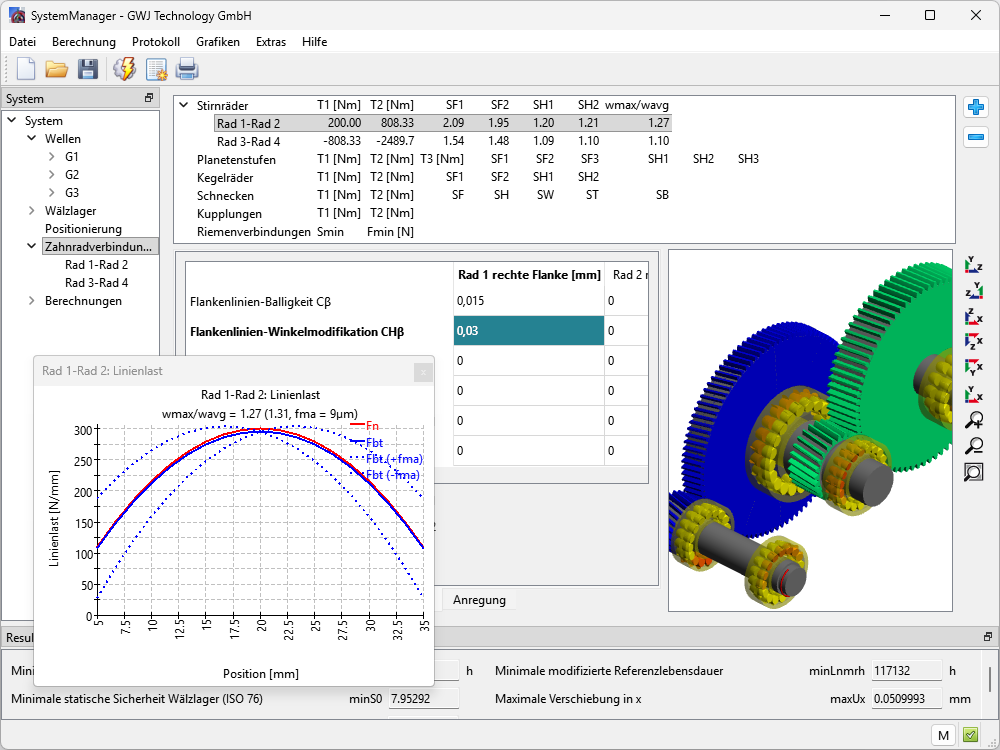Run calculation with the lightning gear icon
1000x750 pixels.
click(x=125, y=69)
